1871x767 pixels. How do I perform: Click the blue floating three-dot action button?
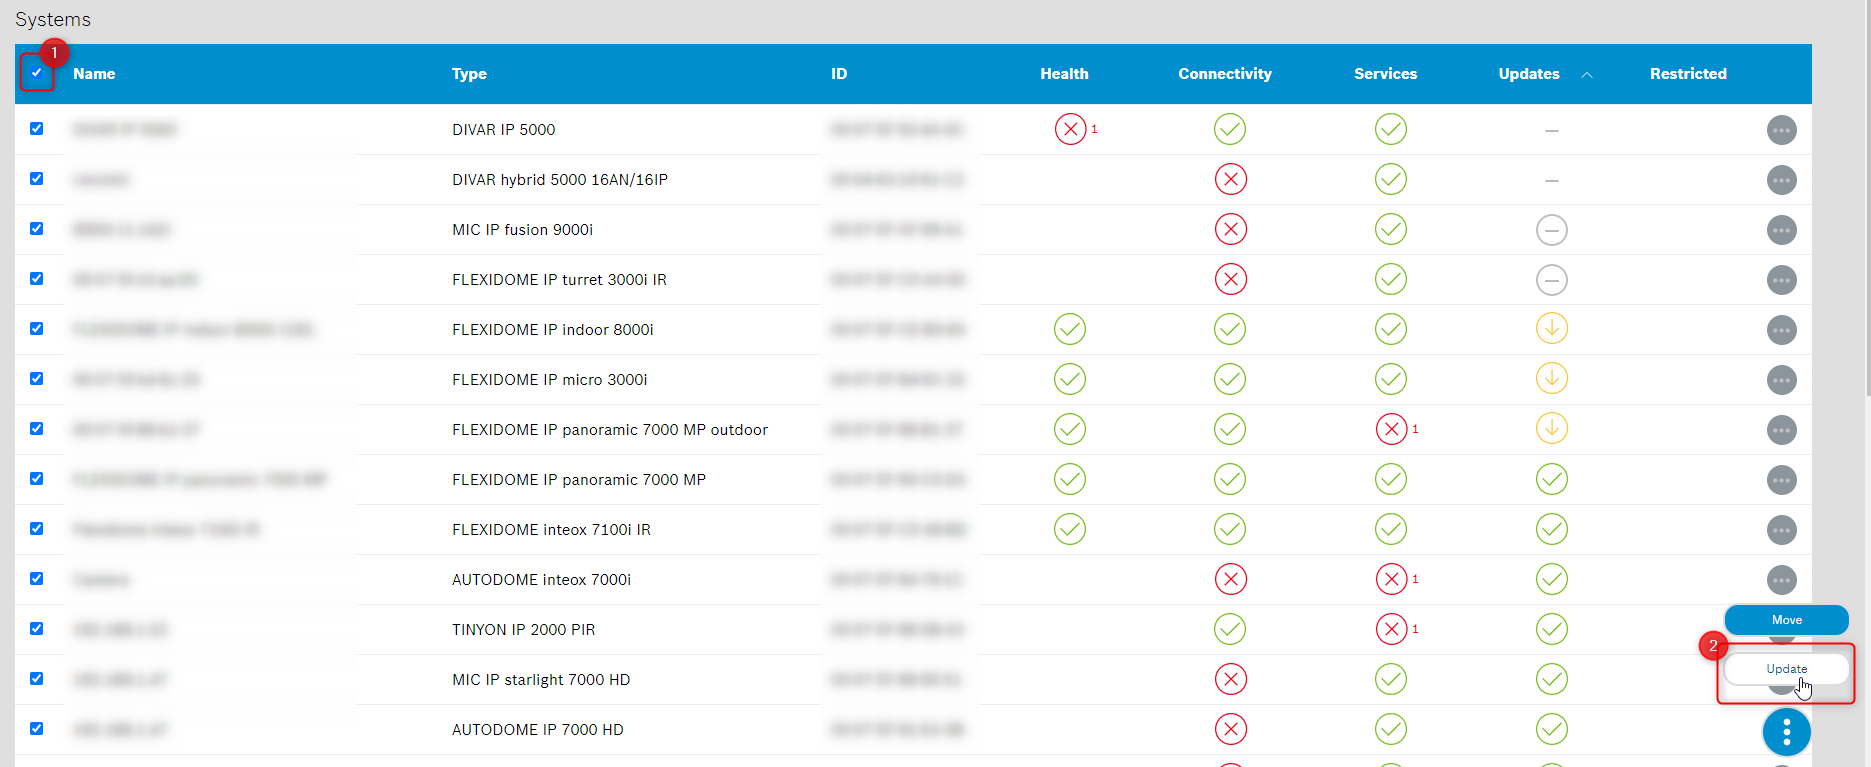[1786, 733]
